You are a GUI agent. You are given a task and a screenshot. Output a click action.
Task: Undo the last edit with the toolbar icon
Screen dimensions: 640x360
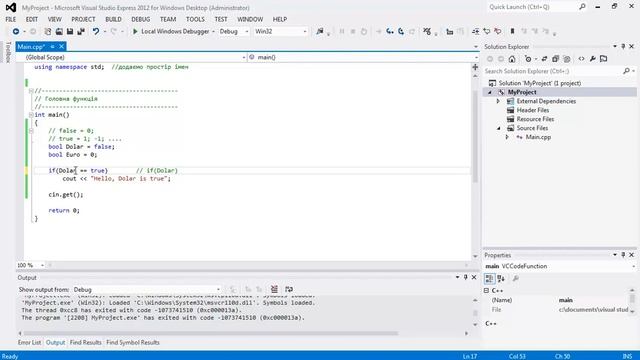(96, 31)
